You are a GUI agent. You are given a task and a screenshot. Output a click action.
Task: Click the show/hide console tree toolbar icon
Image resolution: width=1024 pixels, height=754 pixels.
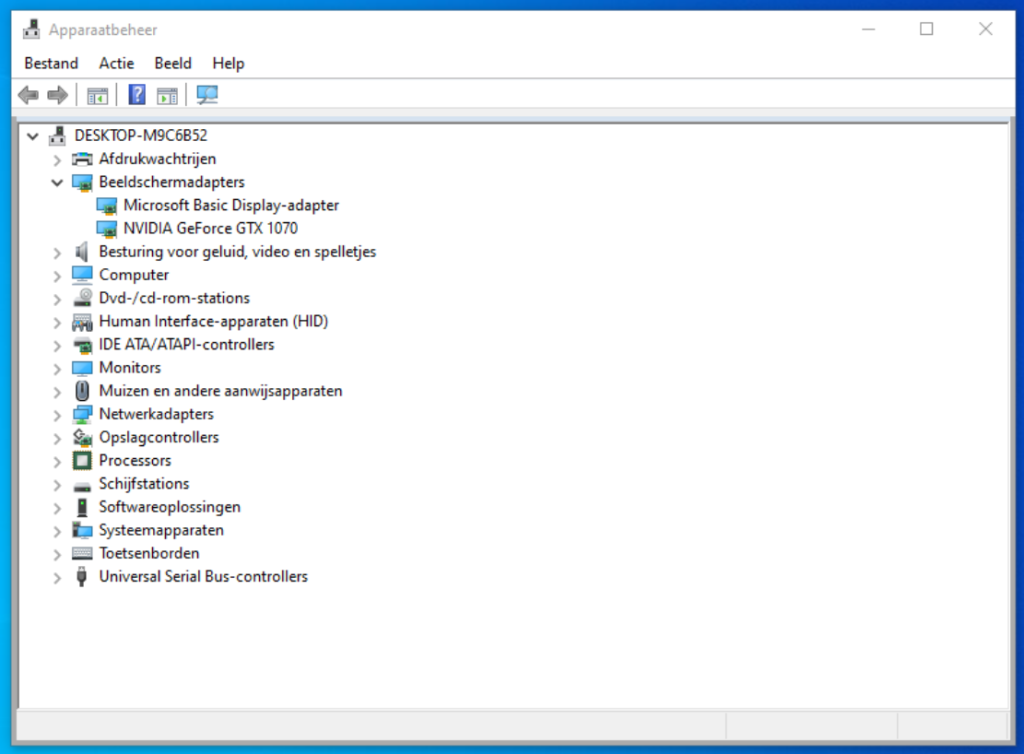coord(97,95)
